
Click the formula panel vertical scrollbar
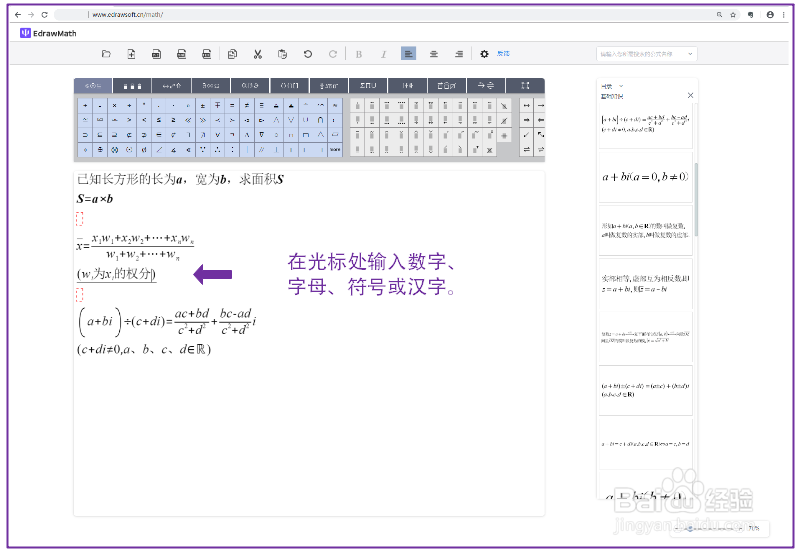point(695,199)
